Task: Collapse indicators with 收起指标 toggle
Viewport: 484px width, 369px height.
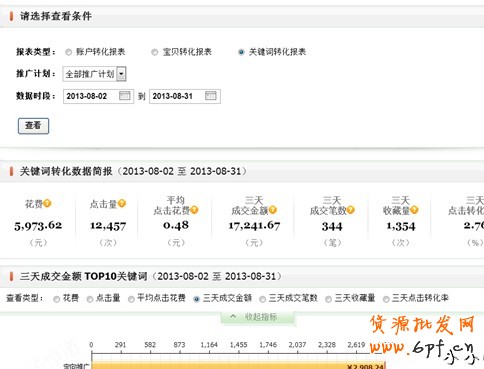Action: 258,317
